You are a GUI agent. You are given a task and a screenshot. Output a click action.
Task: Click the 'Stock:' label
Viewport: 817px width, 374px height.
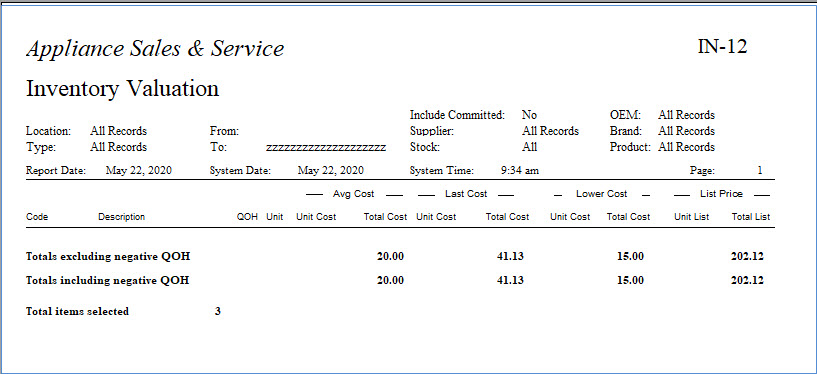tap(425, 147)
